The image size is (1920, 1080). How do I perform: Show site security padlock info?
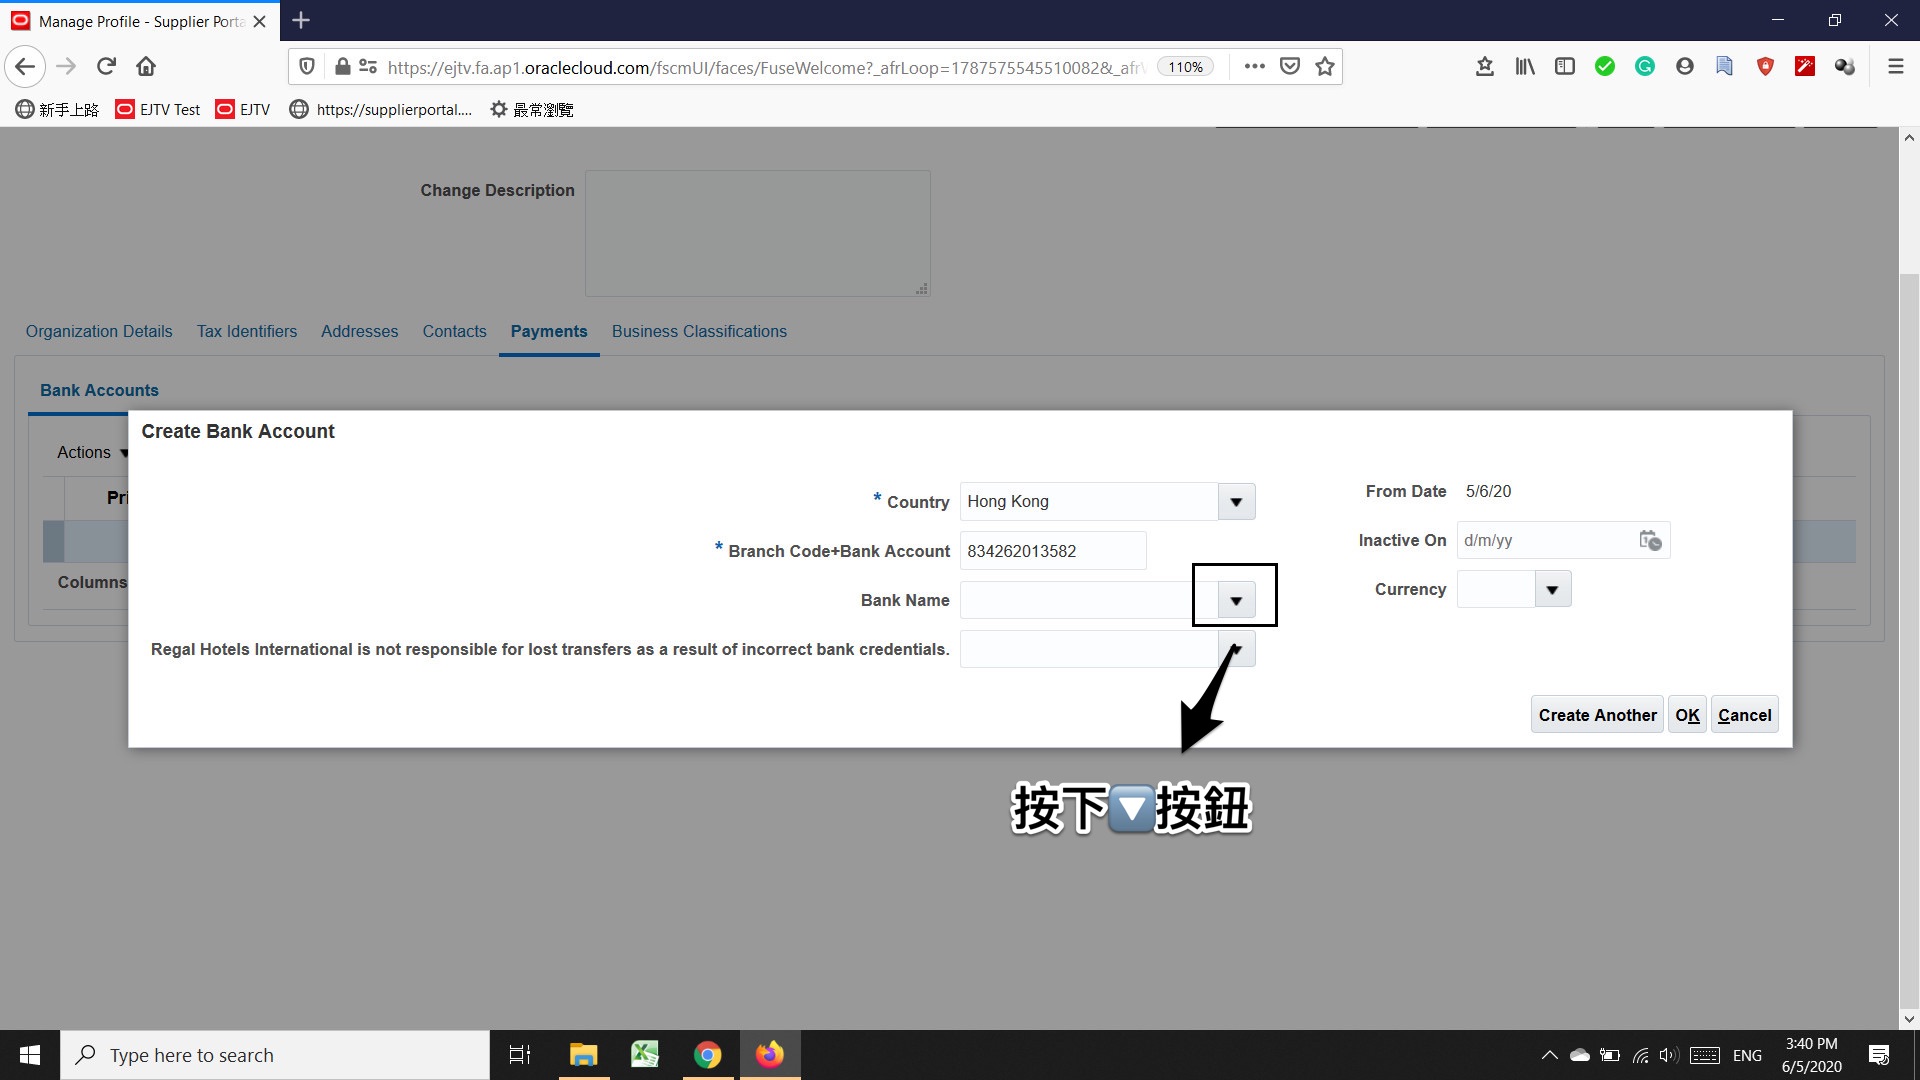[342, 67]
